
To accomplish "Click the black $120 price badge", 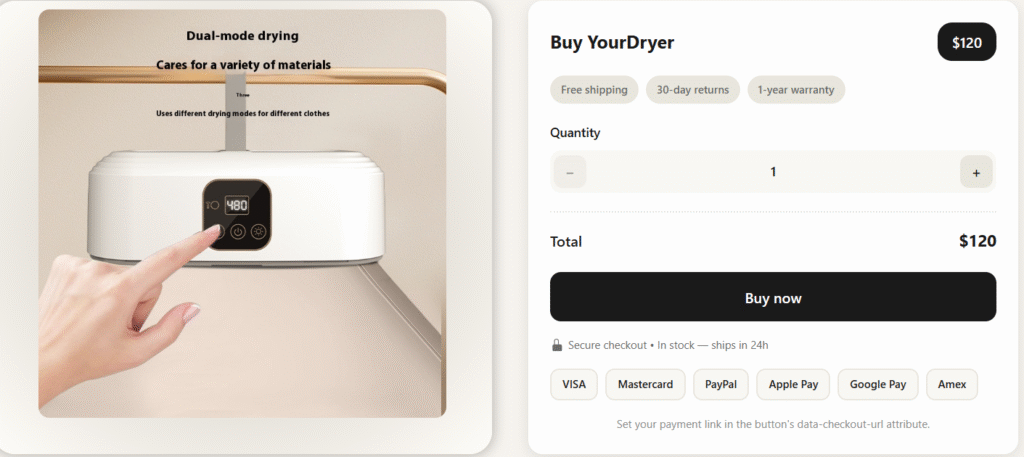I will pyautogui.click(x=967, y=42).
